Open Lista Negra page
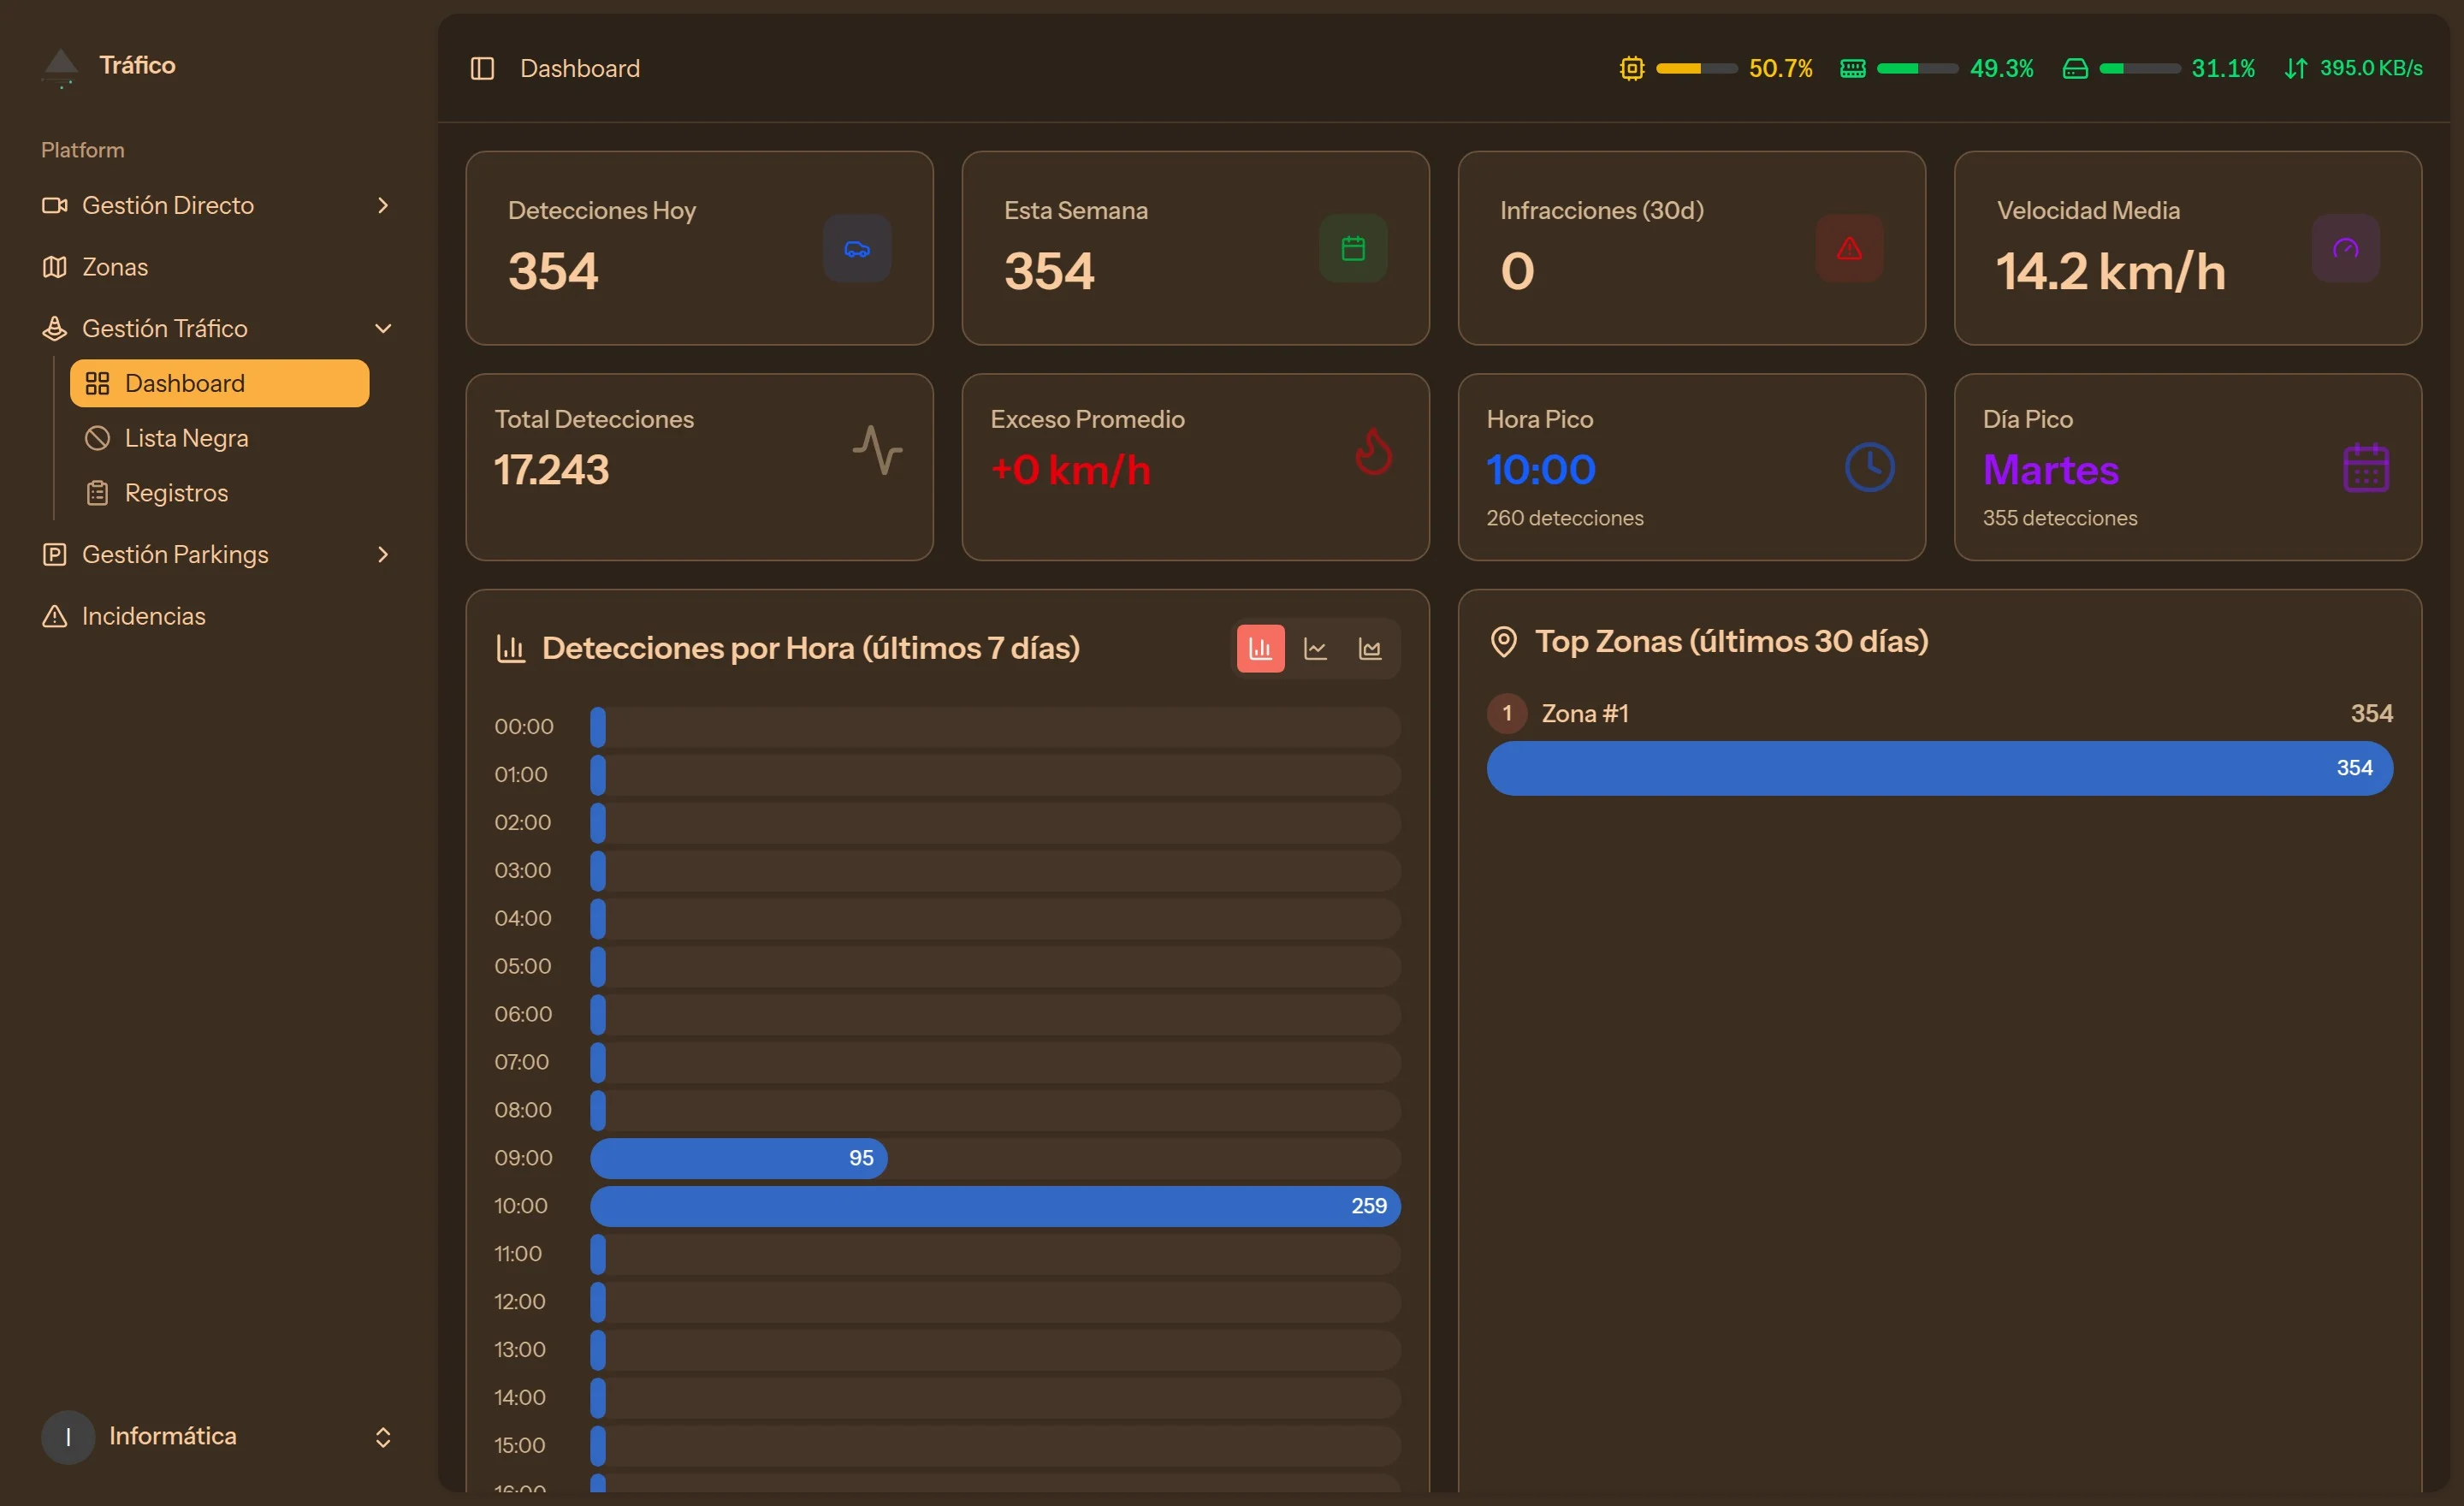 219,438
